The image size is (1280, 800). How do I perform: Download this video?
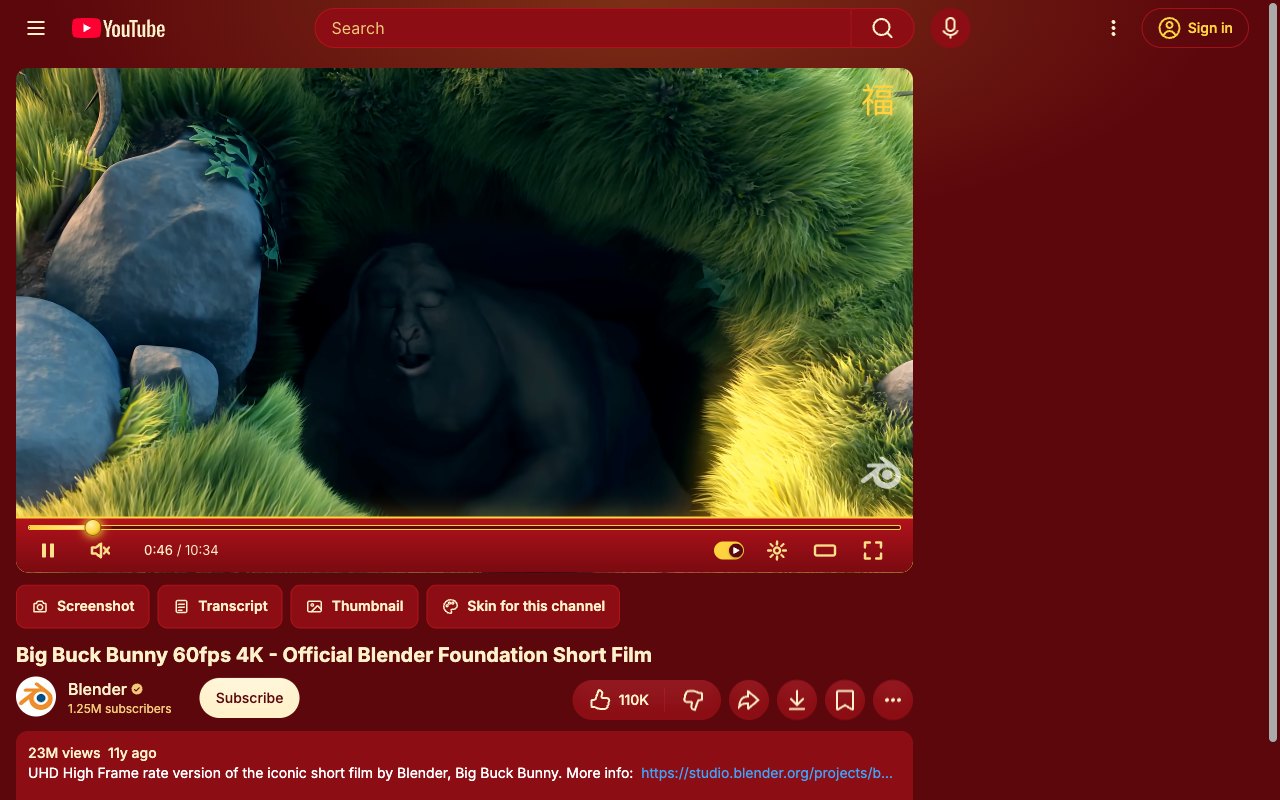tap(797, 700)
